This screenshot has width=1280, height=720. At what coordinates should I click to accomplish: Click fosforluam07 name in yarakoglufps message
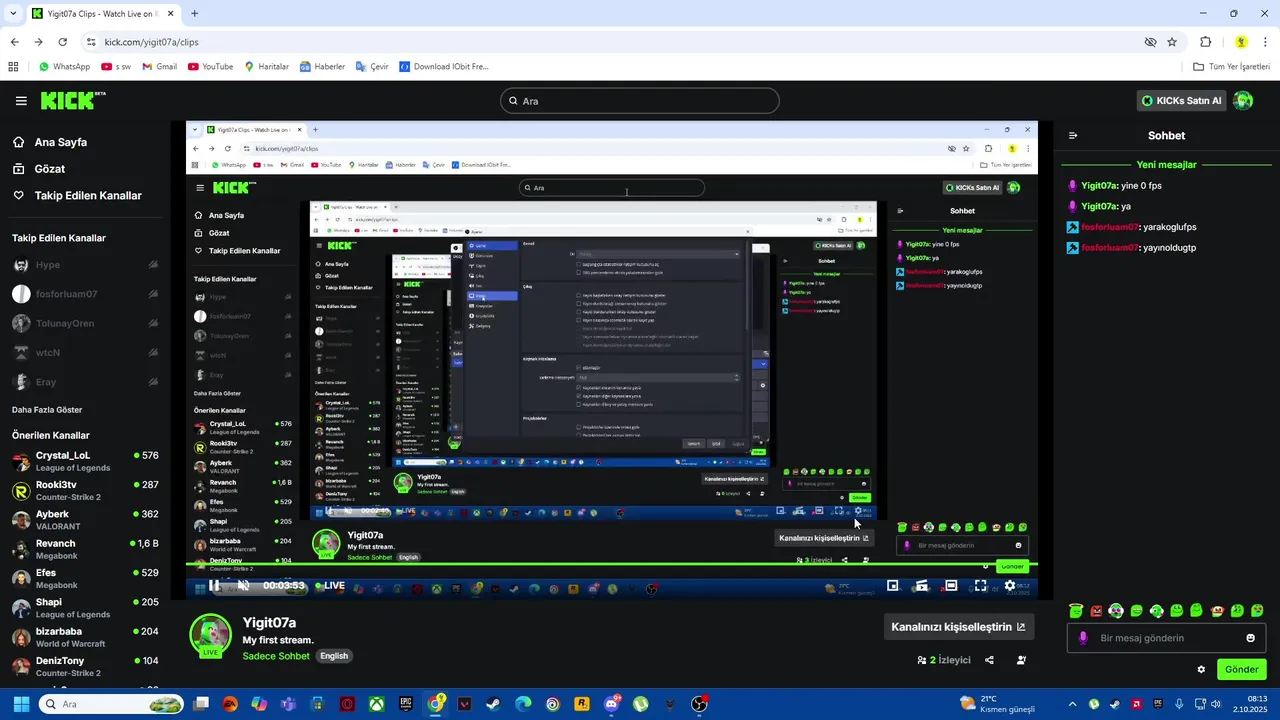click(x=1110, y=227)
